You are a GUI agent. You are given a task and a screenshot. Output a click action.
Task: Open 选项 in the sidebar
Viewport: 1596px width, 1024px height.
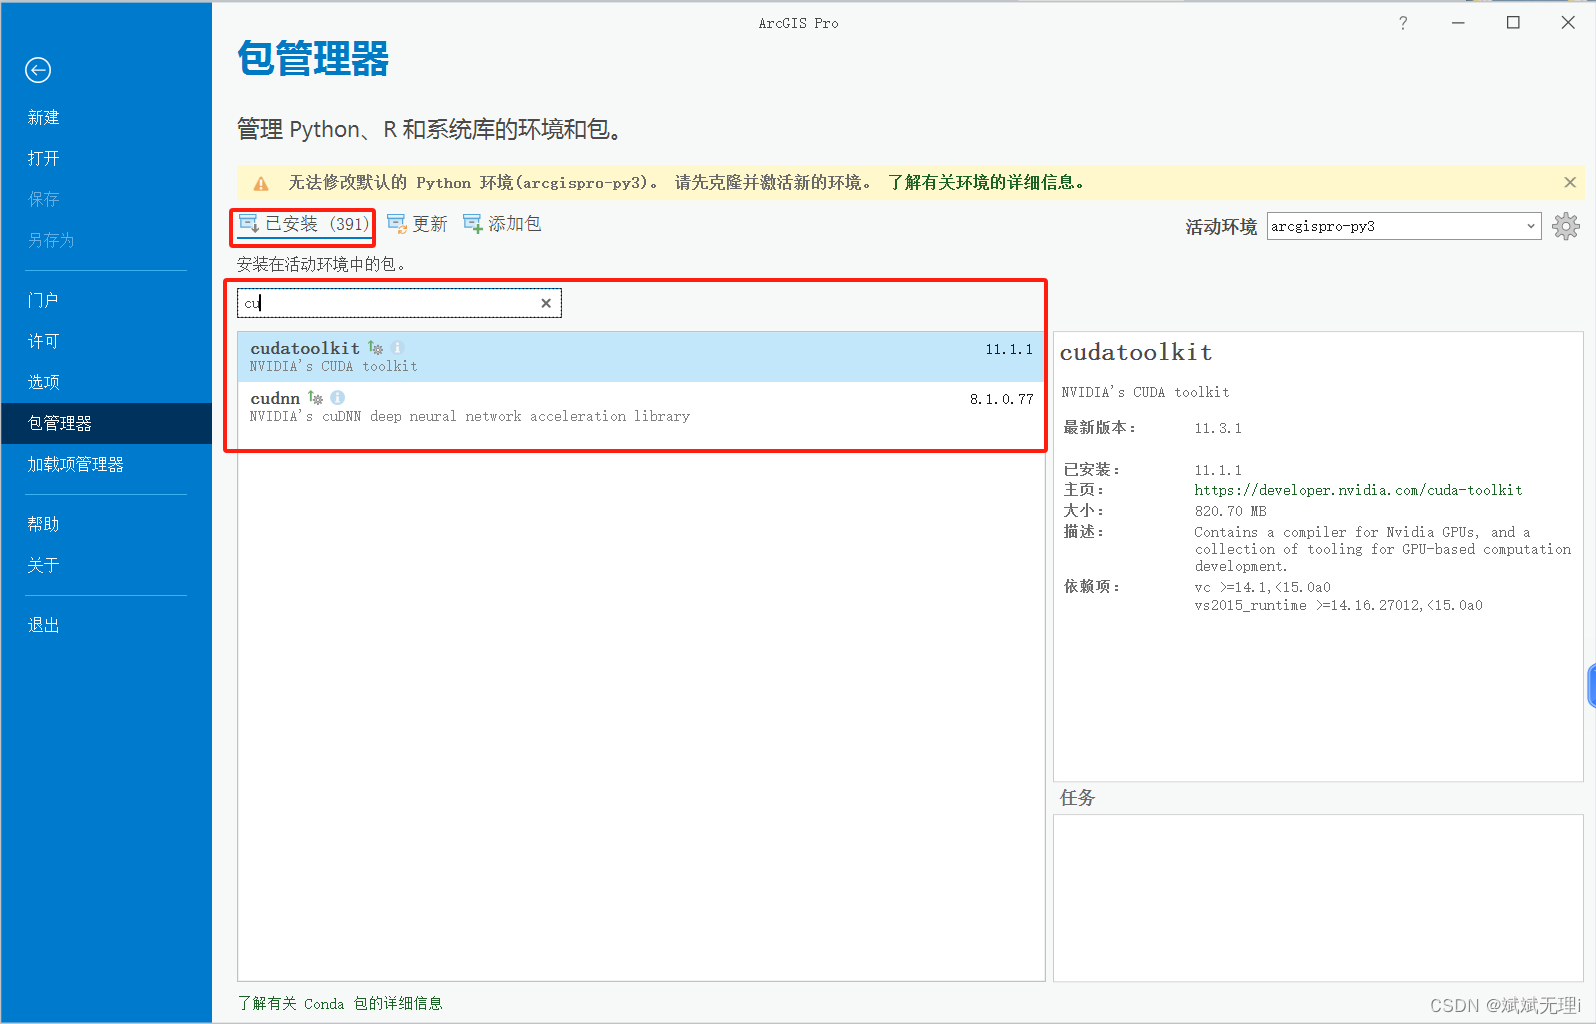pyautogui.click(x=44, y=382)
